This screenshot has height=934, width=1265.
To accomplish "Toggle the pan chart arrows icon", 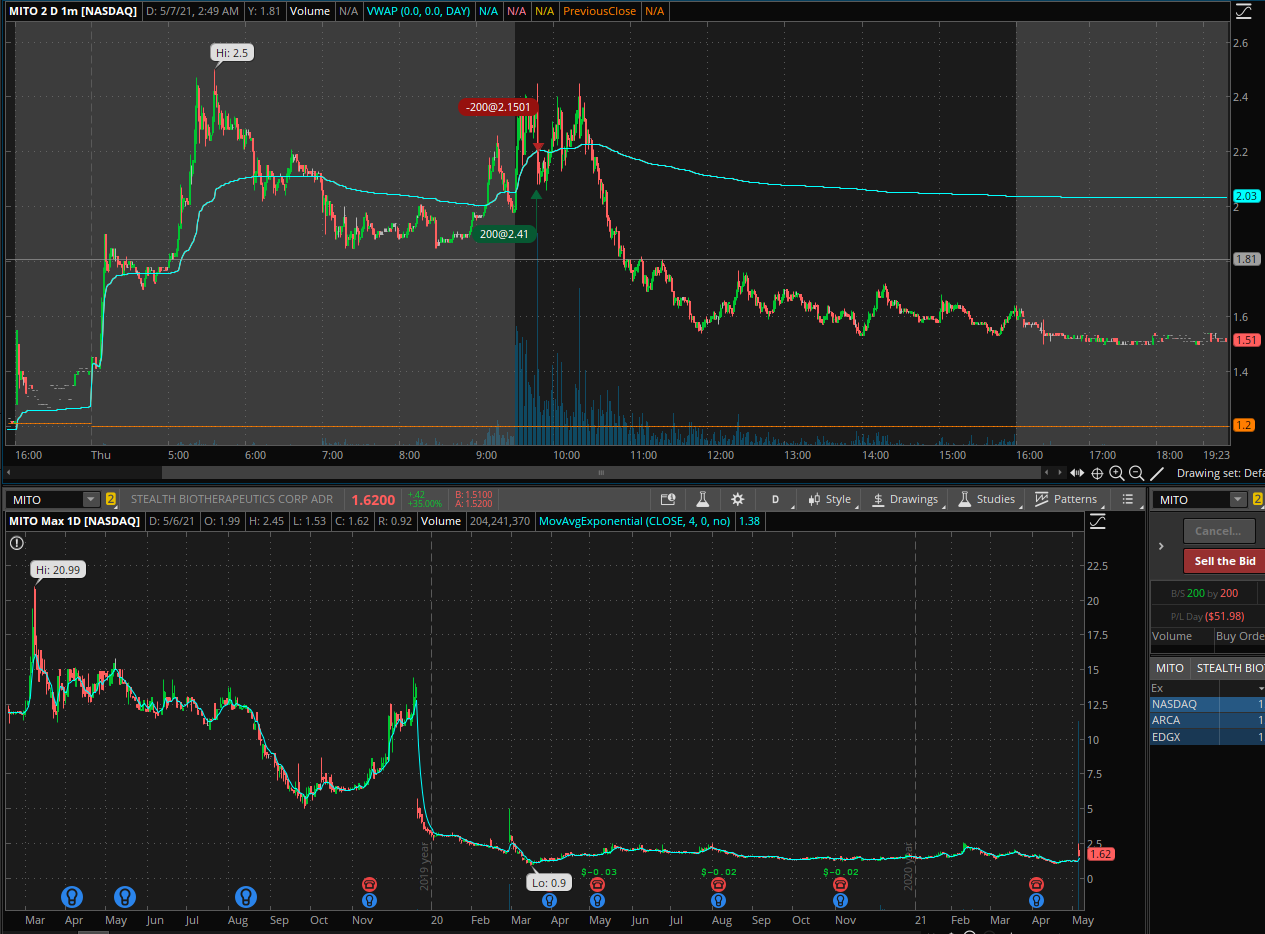I will pyautogui.click(x=1077, y=473).
